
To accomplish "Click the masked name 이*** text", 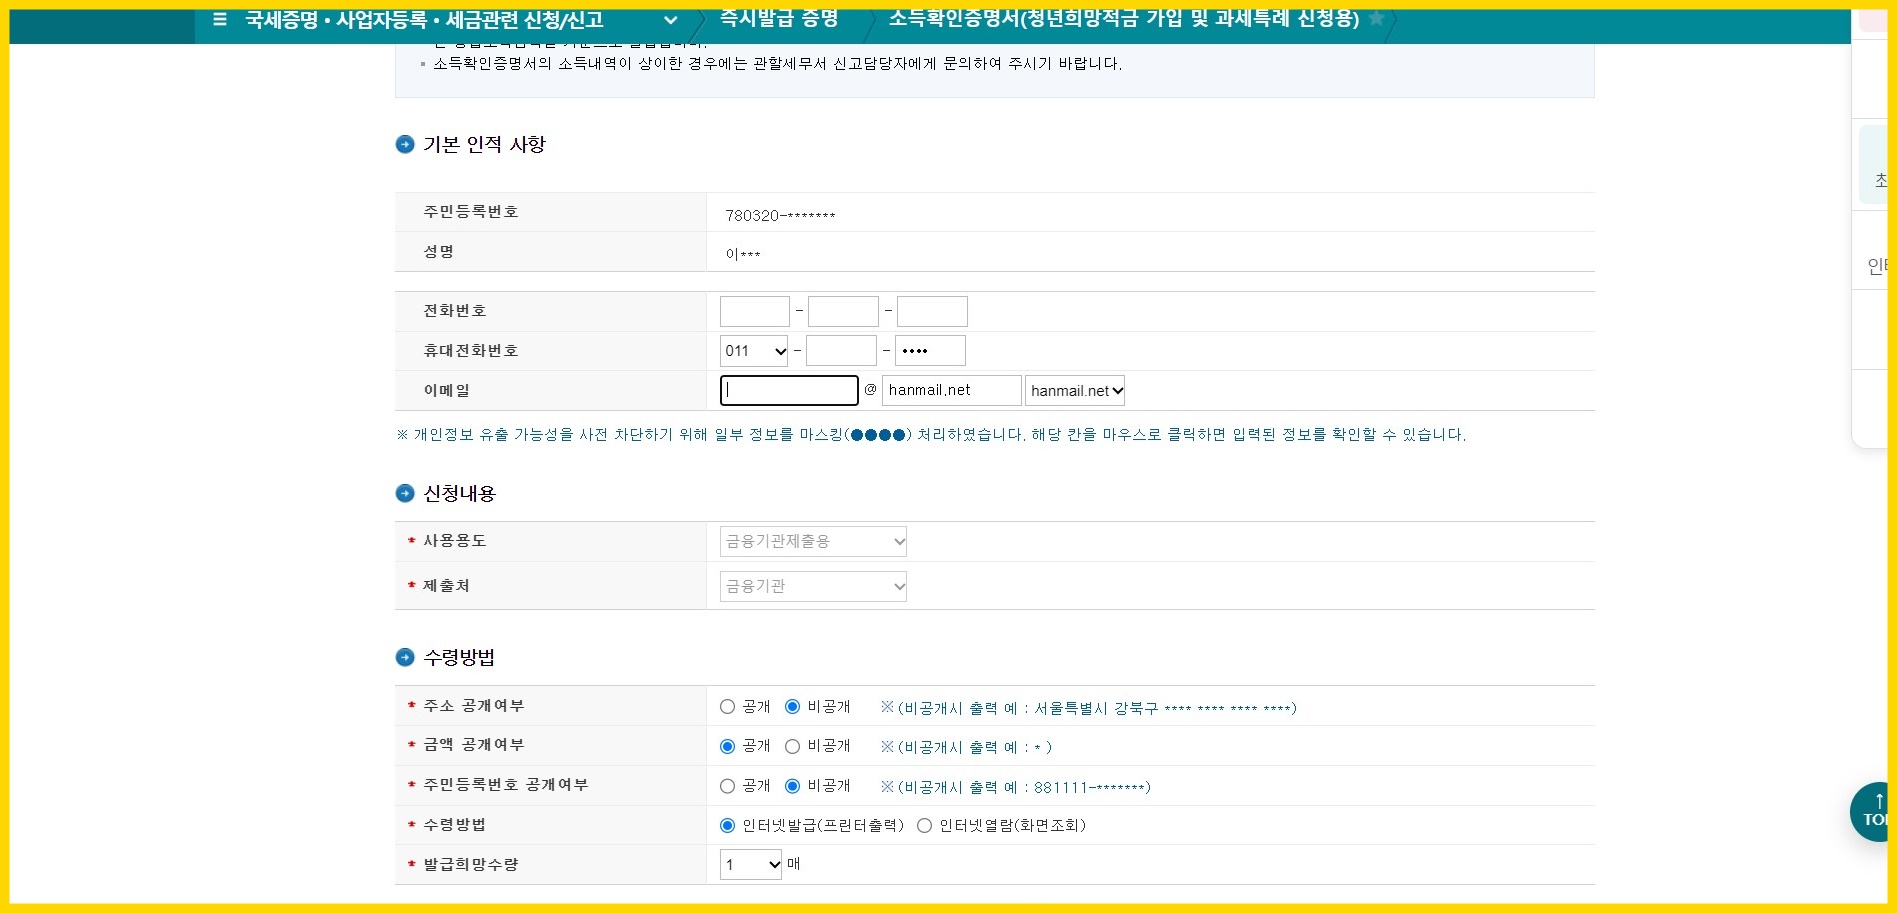I will coord(743,254).
